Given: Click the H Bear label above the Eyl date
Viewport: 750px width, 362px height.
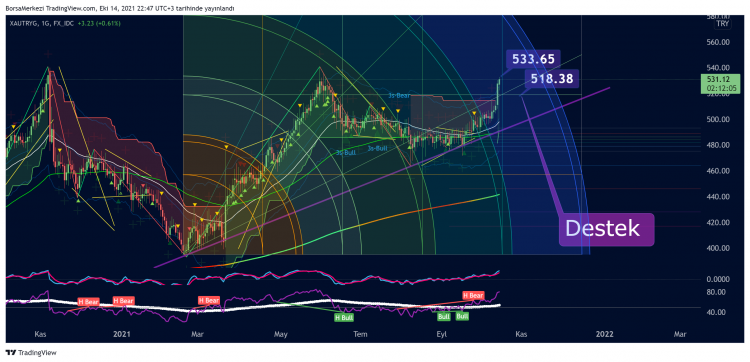Looking at the screenshot, I should coord(473,296).
